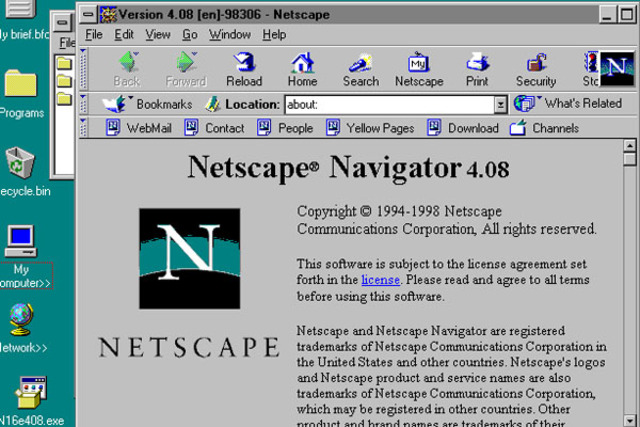This screenshot has height=427, width=640.
Task: Collapse the location toolbar grip handle
Action: (83, 104)
